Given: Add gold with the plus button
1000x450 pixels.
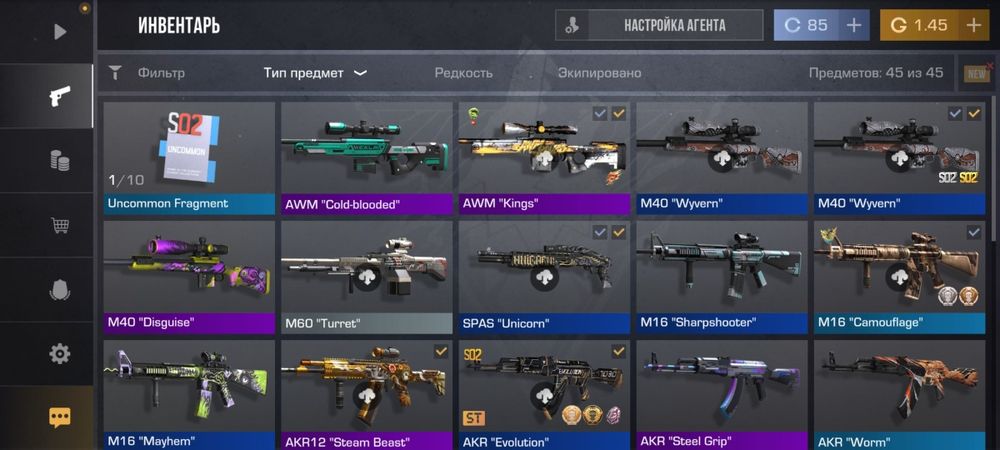Looking at the screenshot, I should click(x=974, y=25).
